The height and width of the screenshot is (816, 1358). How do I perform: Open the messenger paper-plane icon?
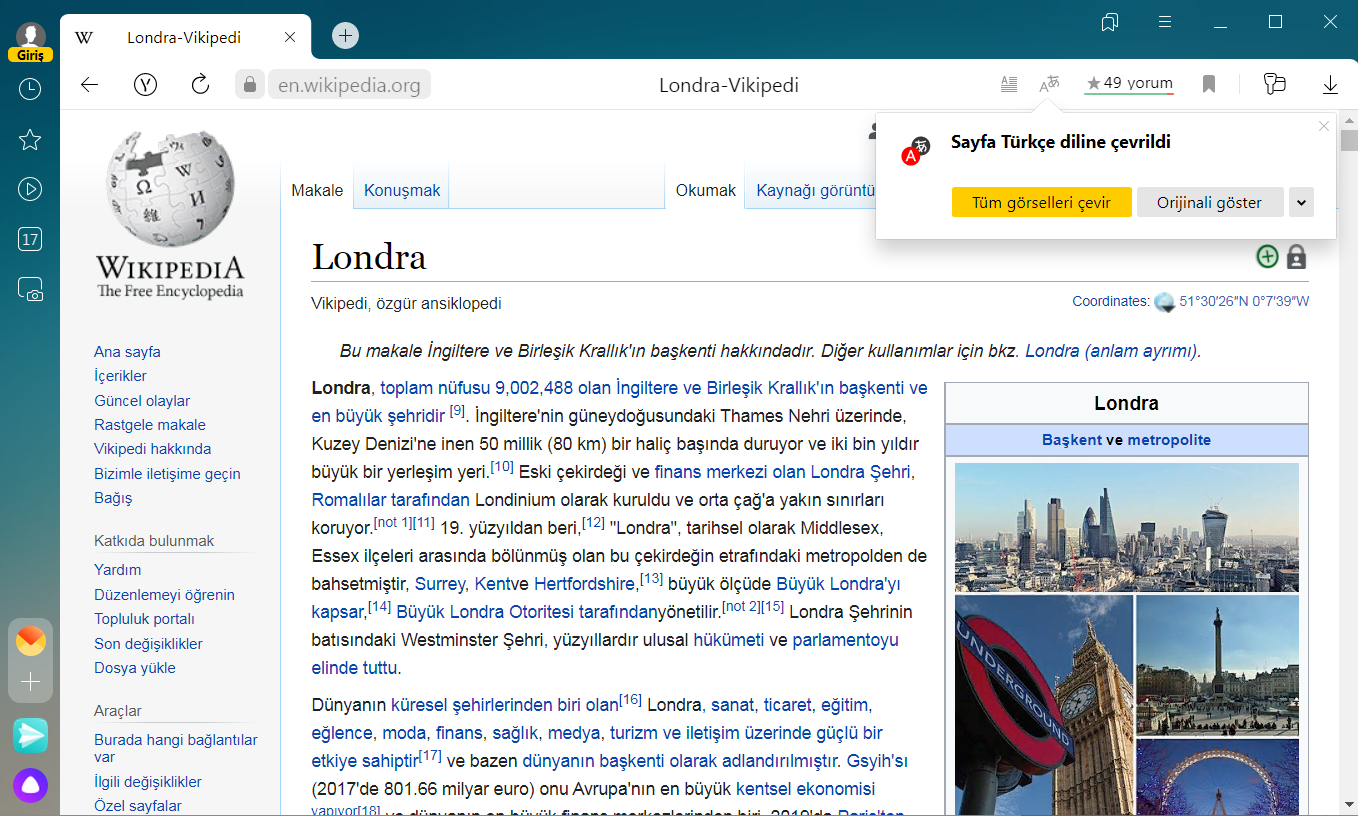click(30, 735)
